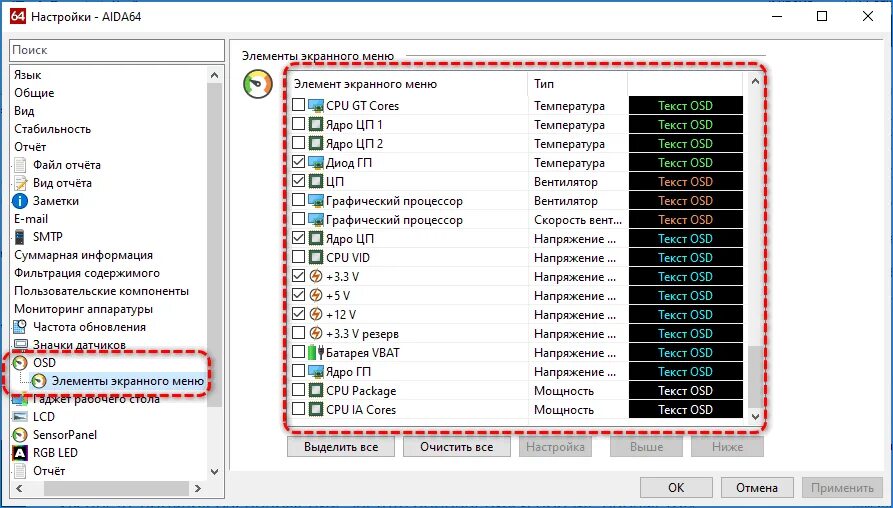The width and height of the screenshot is (893, 508).
Task: Click the SMTP server icon
Action: tap(20, 237)
